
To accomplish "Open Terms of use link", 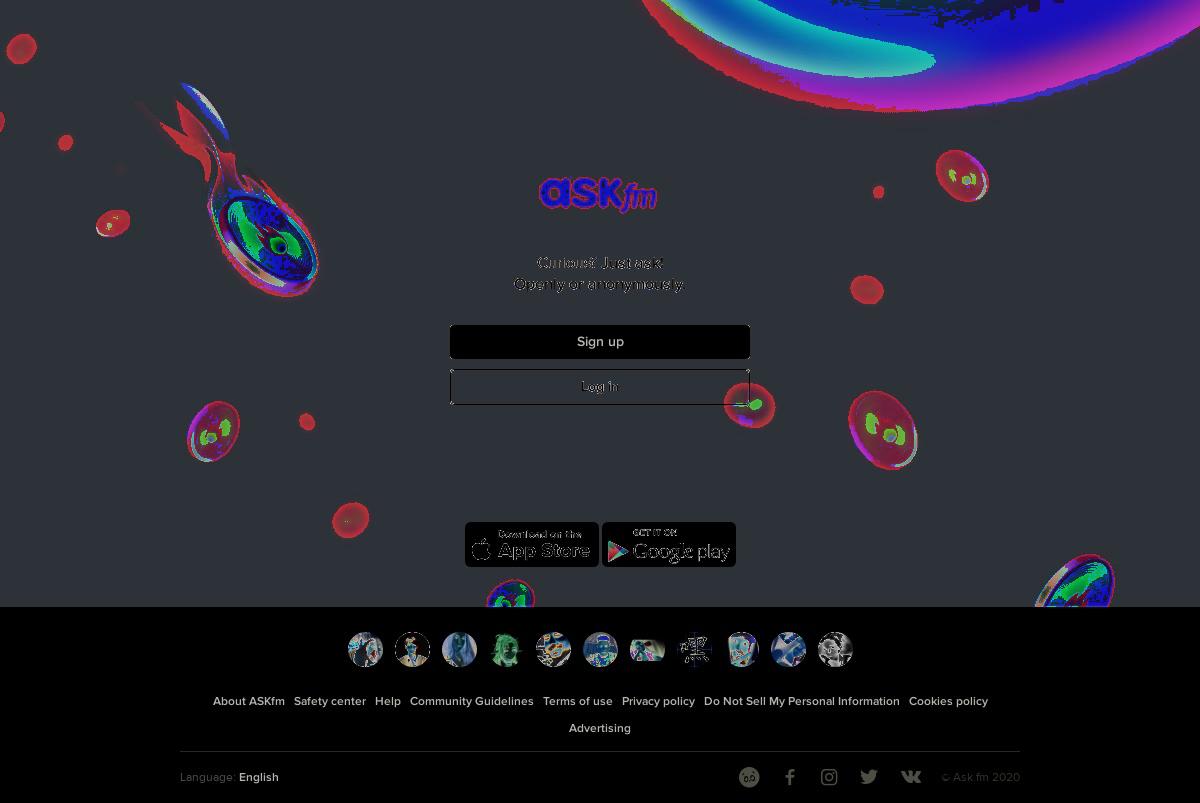I will (x=578, y=701).
